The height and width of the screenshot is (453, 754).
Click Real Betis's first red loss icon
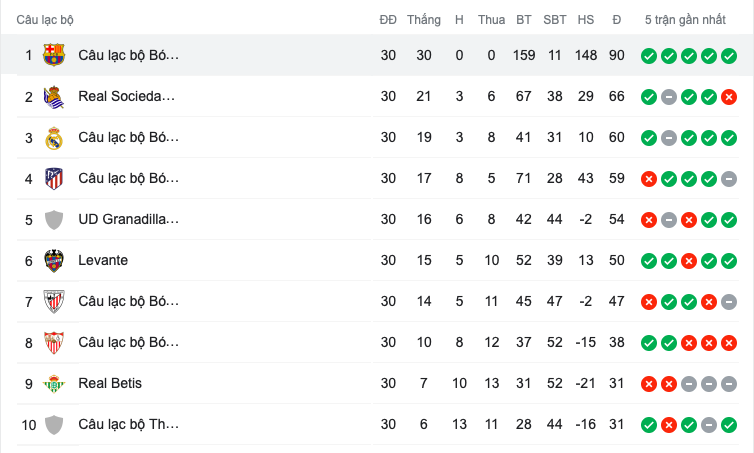tap(649, 383)
